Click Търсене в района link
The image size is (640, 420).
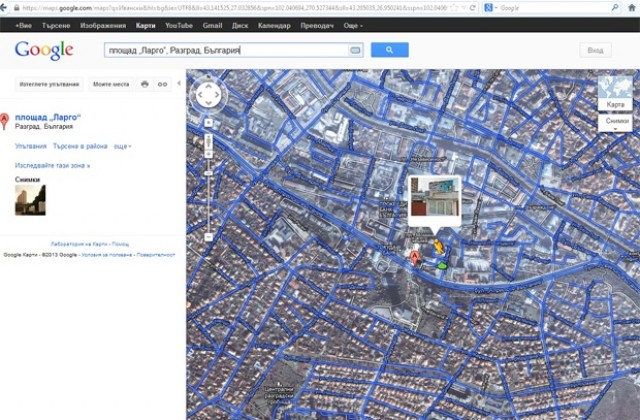pos(80,146)
